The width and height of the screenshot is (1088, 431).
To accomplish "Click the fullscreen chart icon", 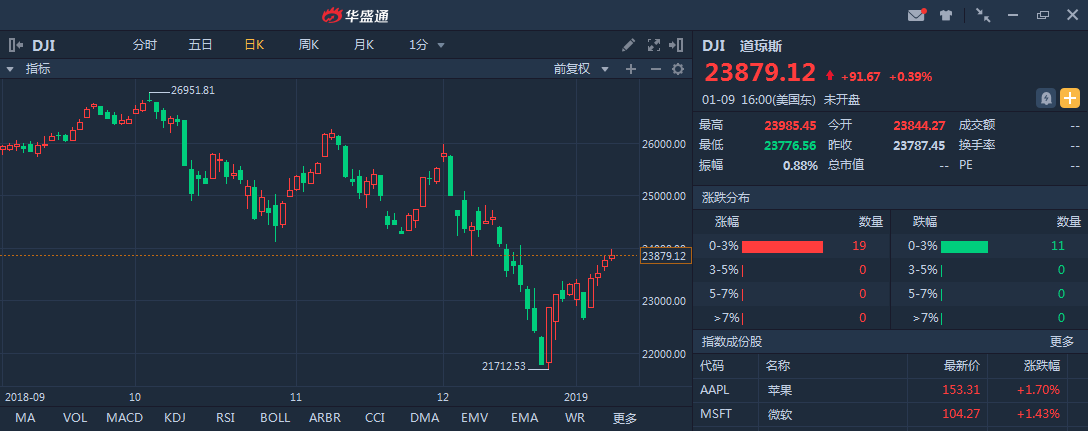I will point(654,45).
